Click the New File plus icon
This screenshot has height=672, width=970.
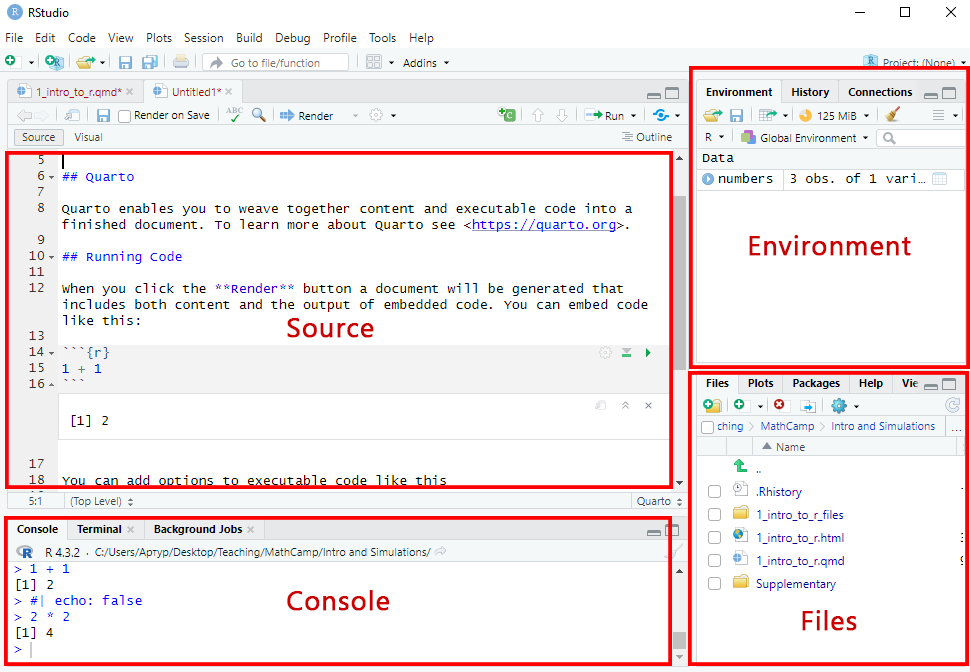tap(11, 61)
